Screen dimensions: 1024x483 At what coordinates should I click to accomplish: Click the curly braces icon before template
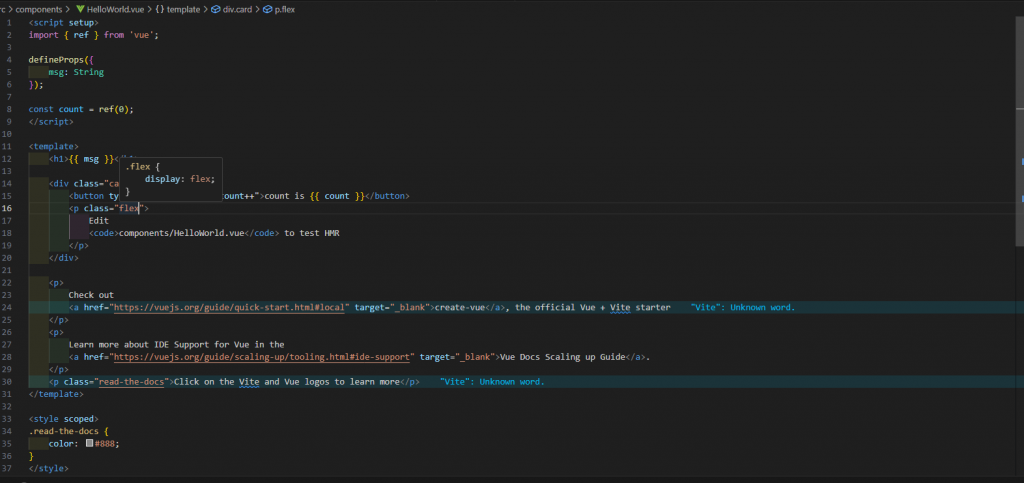(x=159, y=10)
